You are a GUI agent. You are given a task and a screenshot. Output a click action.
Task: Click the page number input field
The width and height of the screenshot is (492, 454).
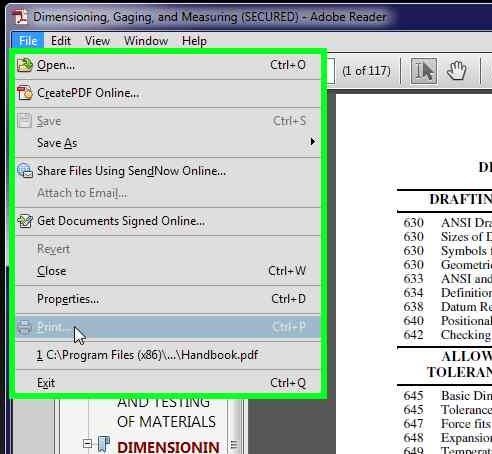click(x=331, y=71)
